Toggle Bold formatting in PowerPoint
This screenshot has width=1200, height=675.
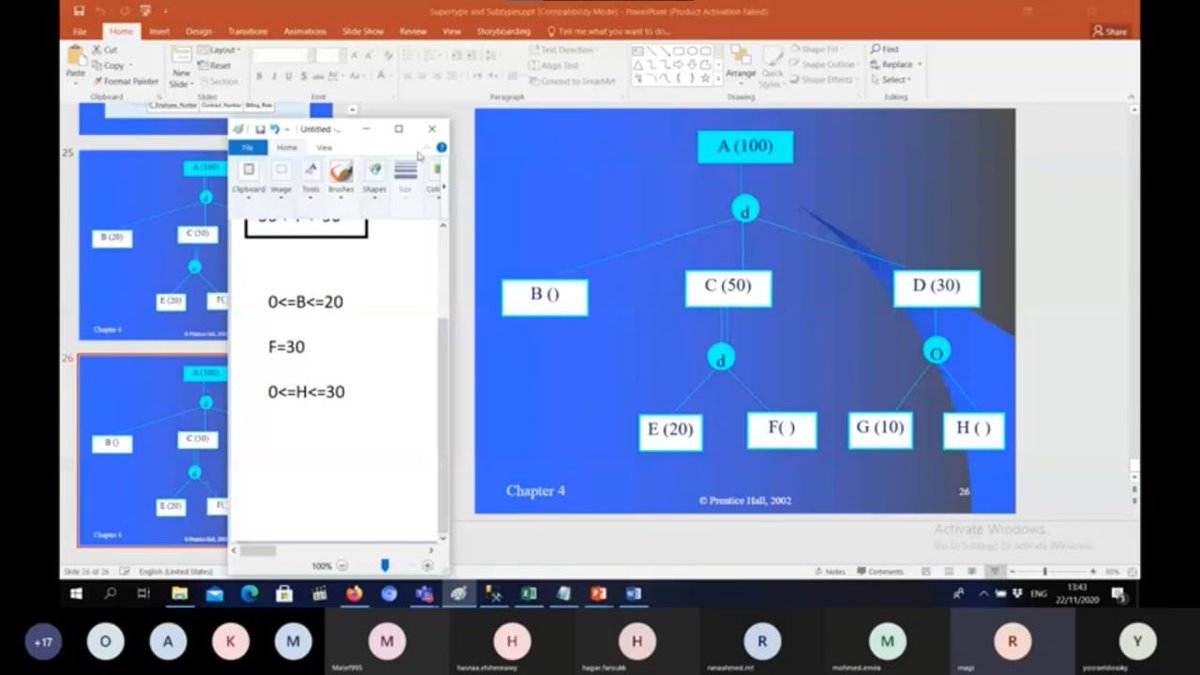click(x=258, y=76)
